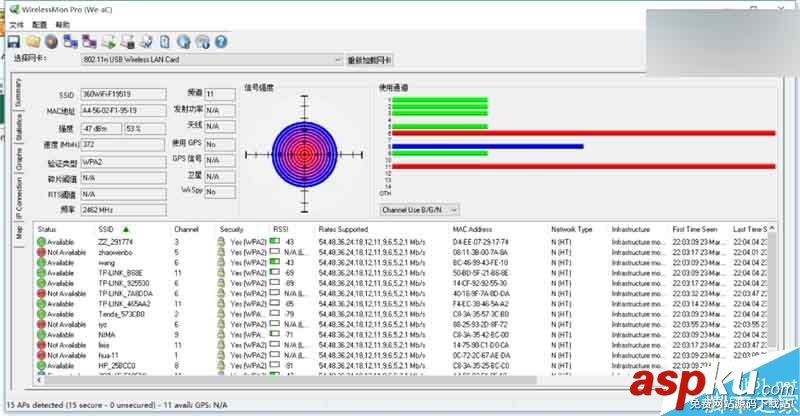The width and height of the screenshot is (800, 416).
Task: Click the signal strength field showing -47 dBm
Action: point(102,129)
